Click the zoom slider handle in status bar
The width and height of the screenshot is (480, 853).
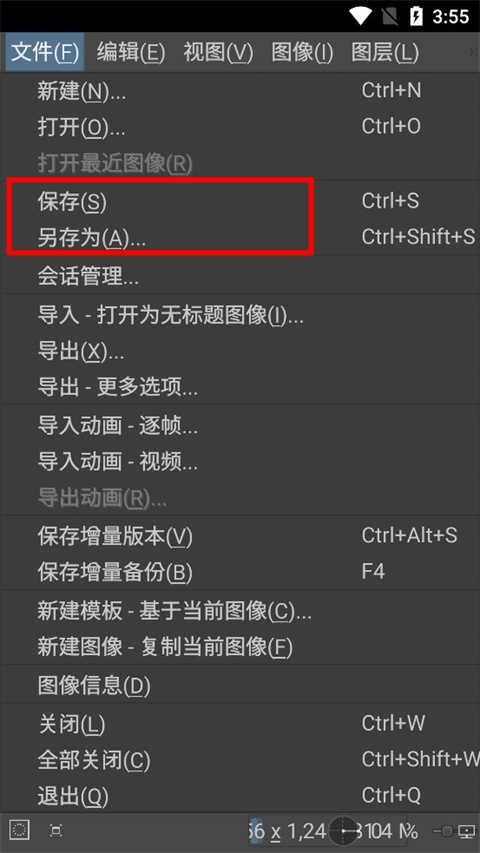446,831
